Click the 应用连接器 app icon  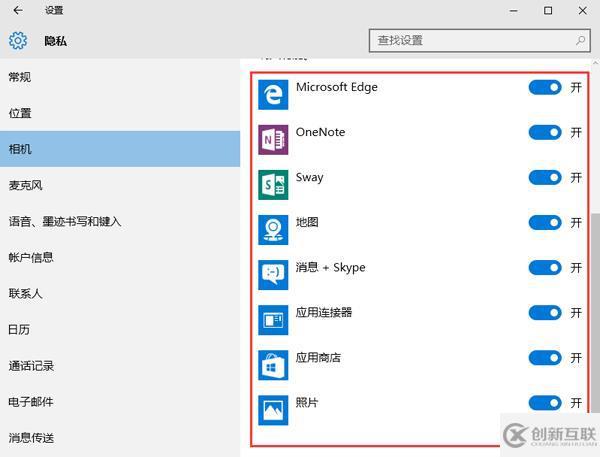(273, 320)
